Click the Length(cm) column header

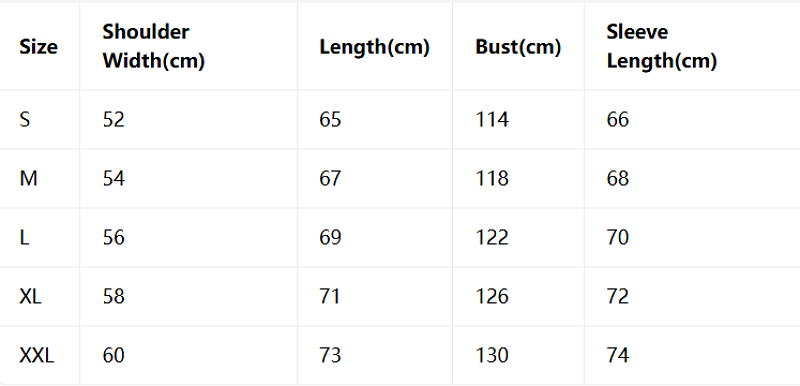(374, 47)
